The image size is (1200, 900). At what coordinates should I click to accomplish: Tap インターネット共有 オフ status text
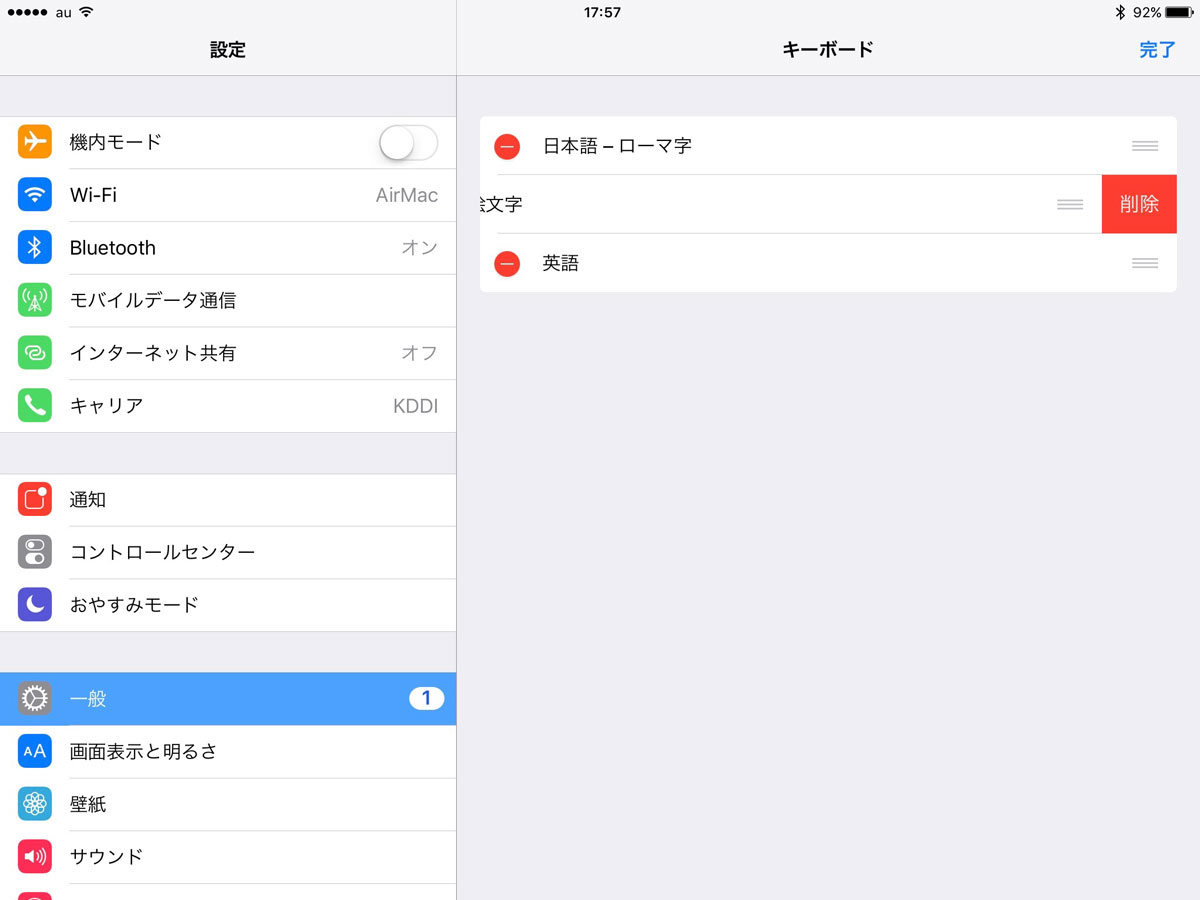click(420, 353)
